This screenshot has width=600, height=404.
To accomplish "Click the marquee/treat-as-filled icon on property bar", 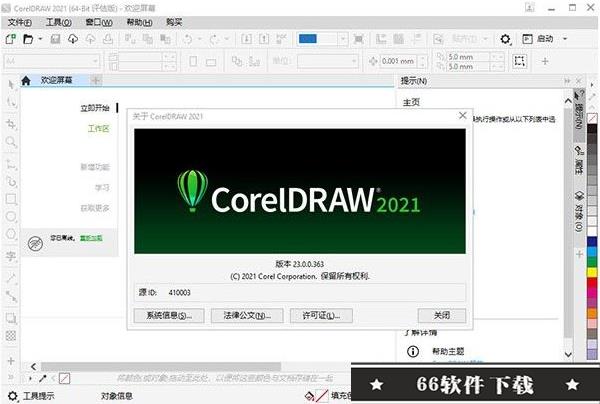I will point(519,61).
